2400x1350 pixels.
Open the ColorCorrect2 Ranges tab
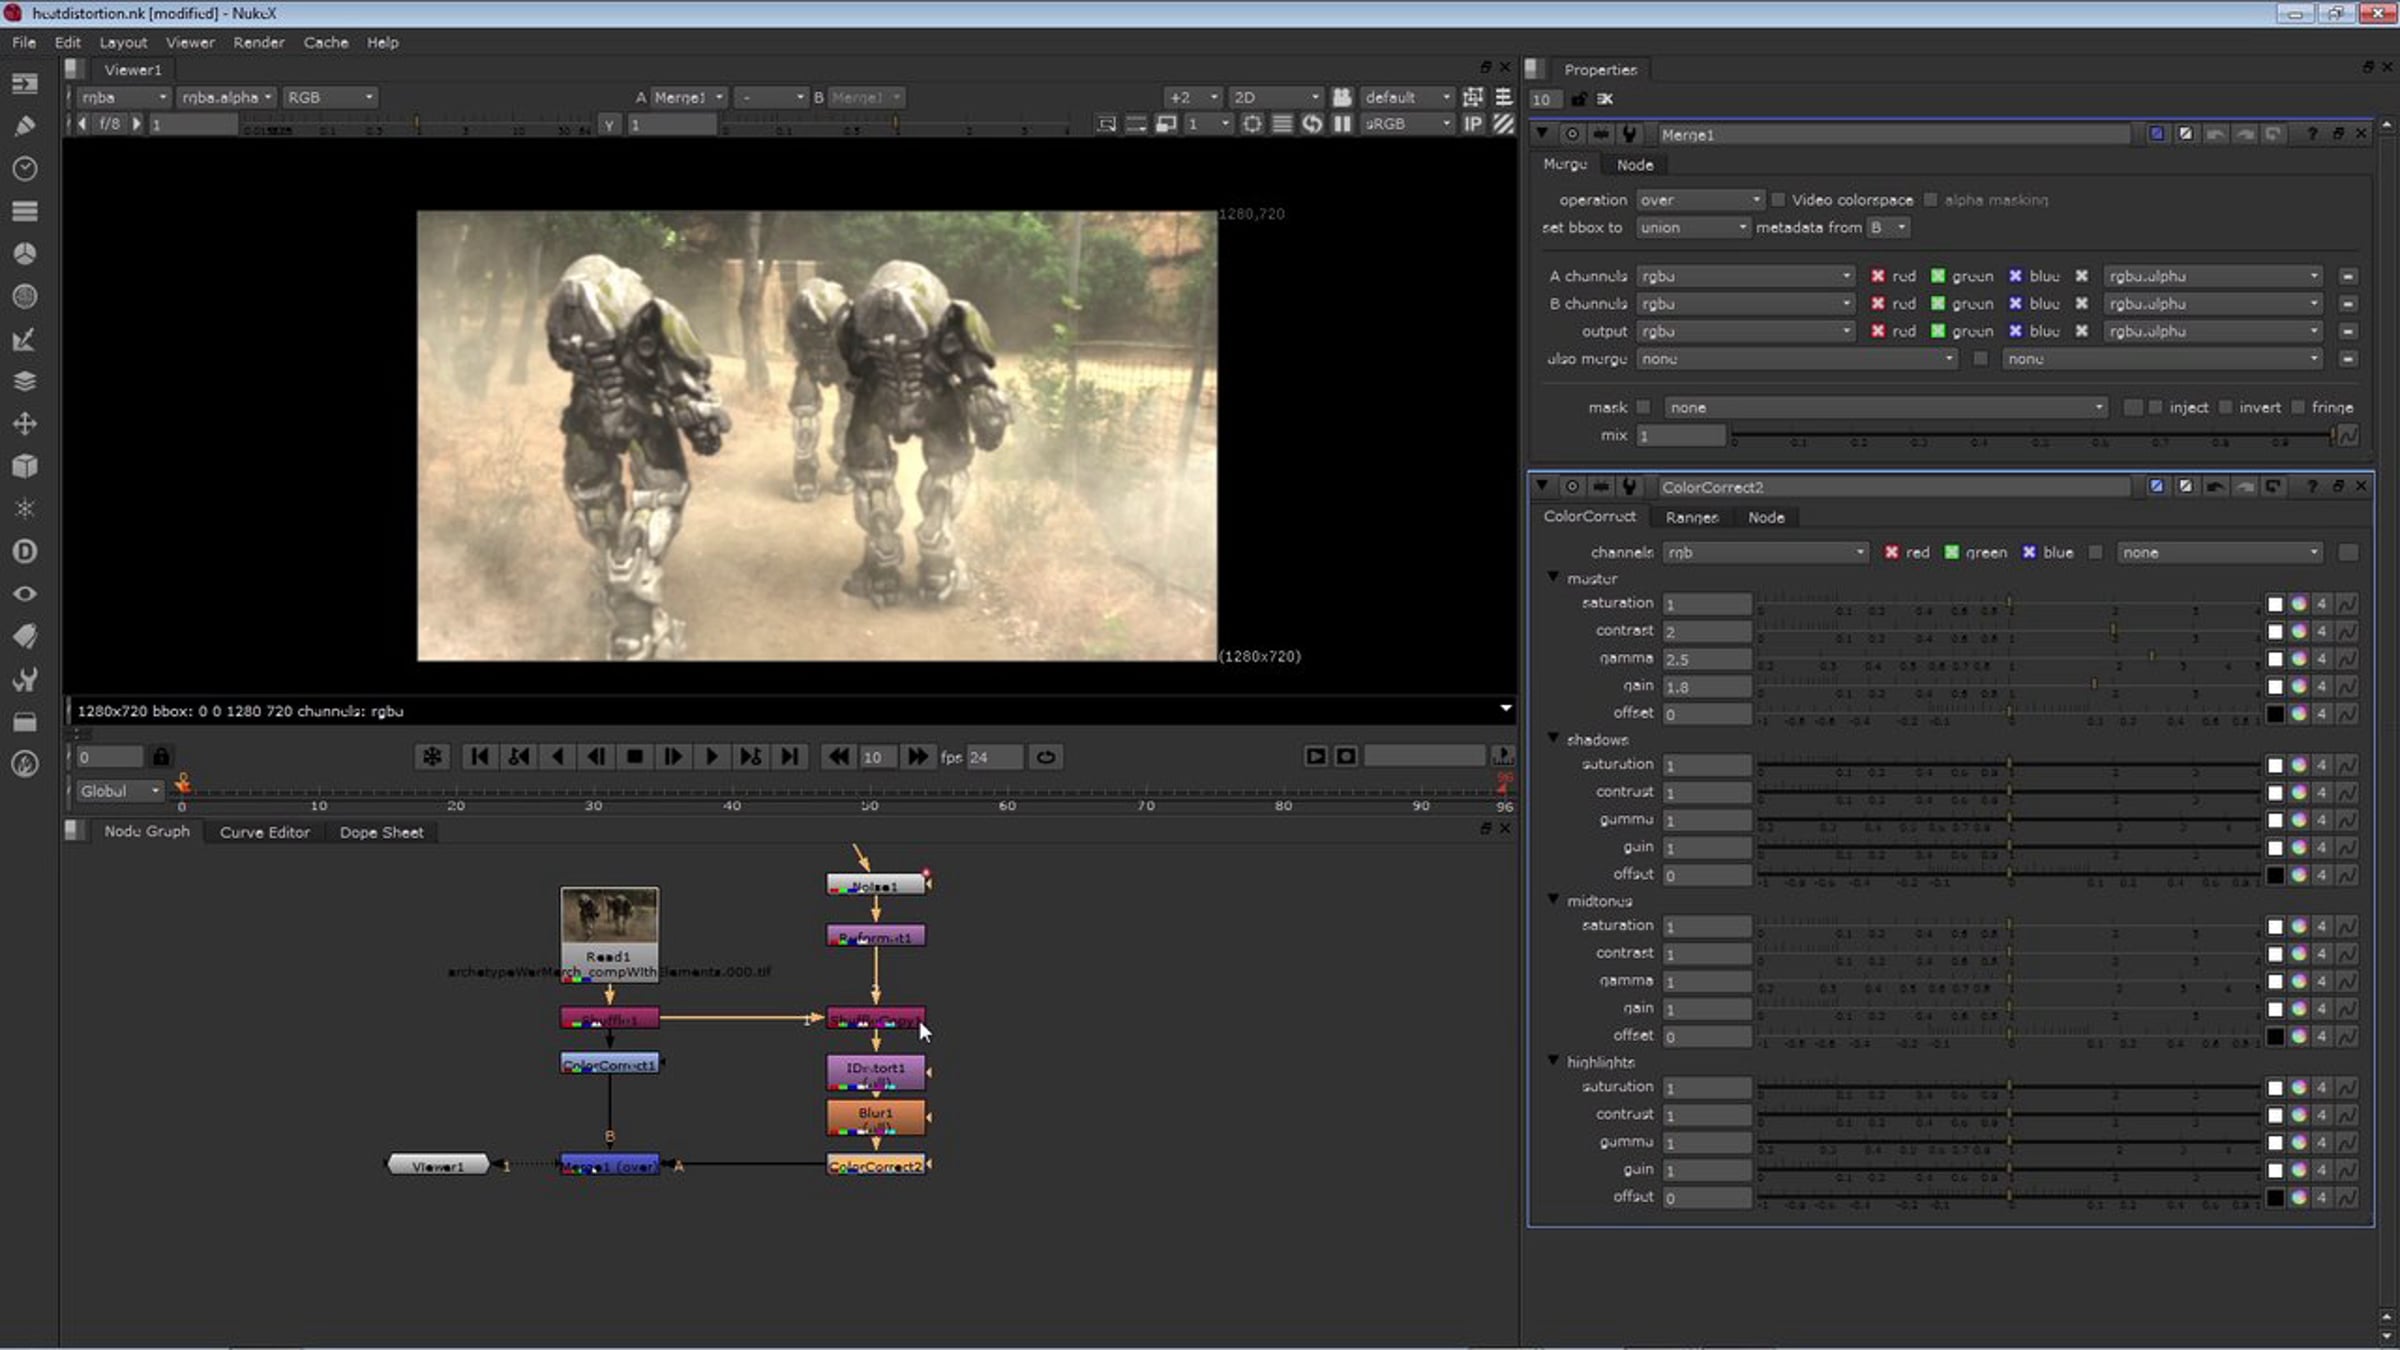coord(1692,517)
